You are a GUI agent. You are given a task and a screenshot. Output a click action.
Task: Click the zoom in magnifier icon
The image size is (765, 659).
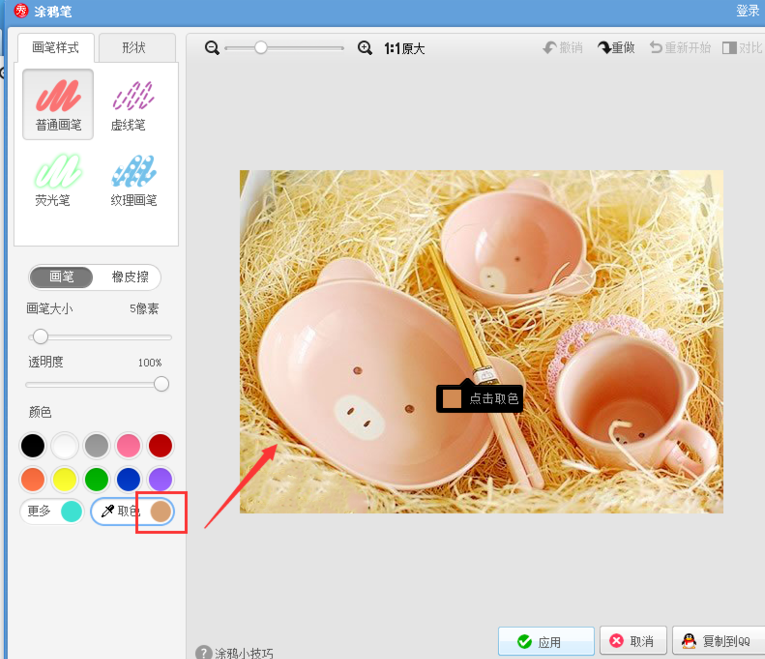pyautogui.click(x=365, y=47)
